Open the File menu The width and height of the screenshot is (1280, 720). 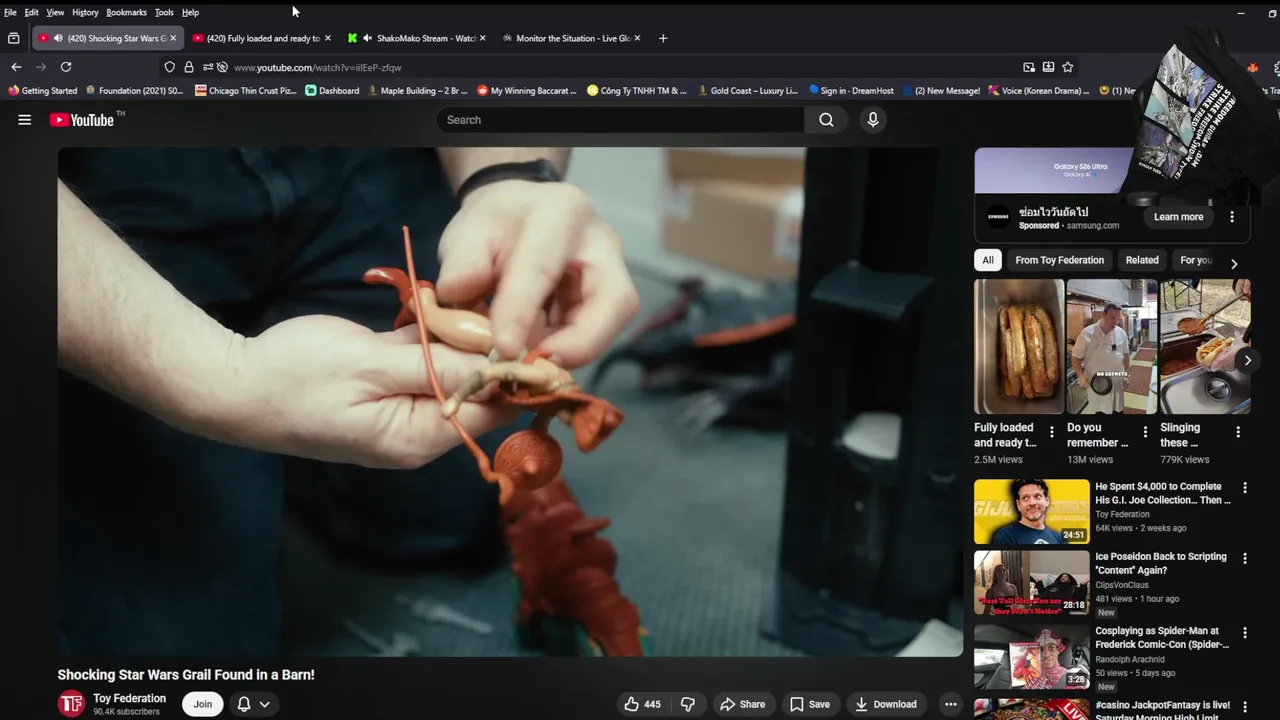click(x=10, y=12)
